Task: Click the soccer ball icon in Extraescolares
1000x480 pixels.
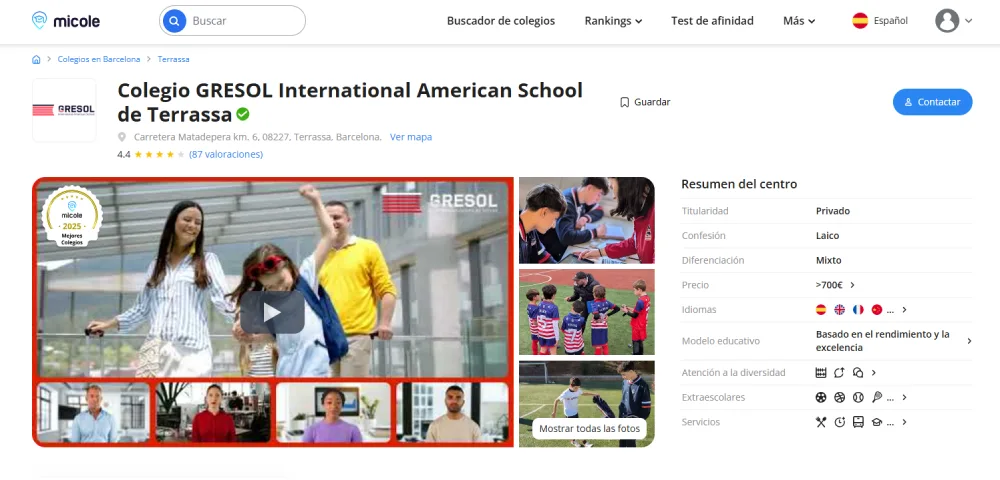Action: tap(821, 397)
